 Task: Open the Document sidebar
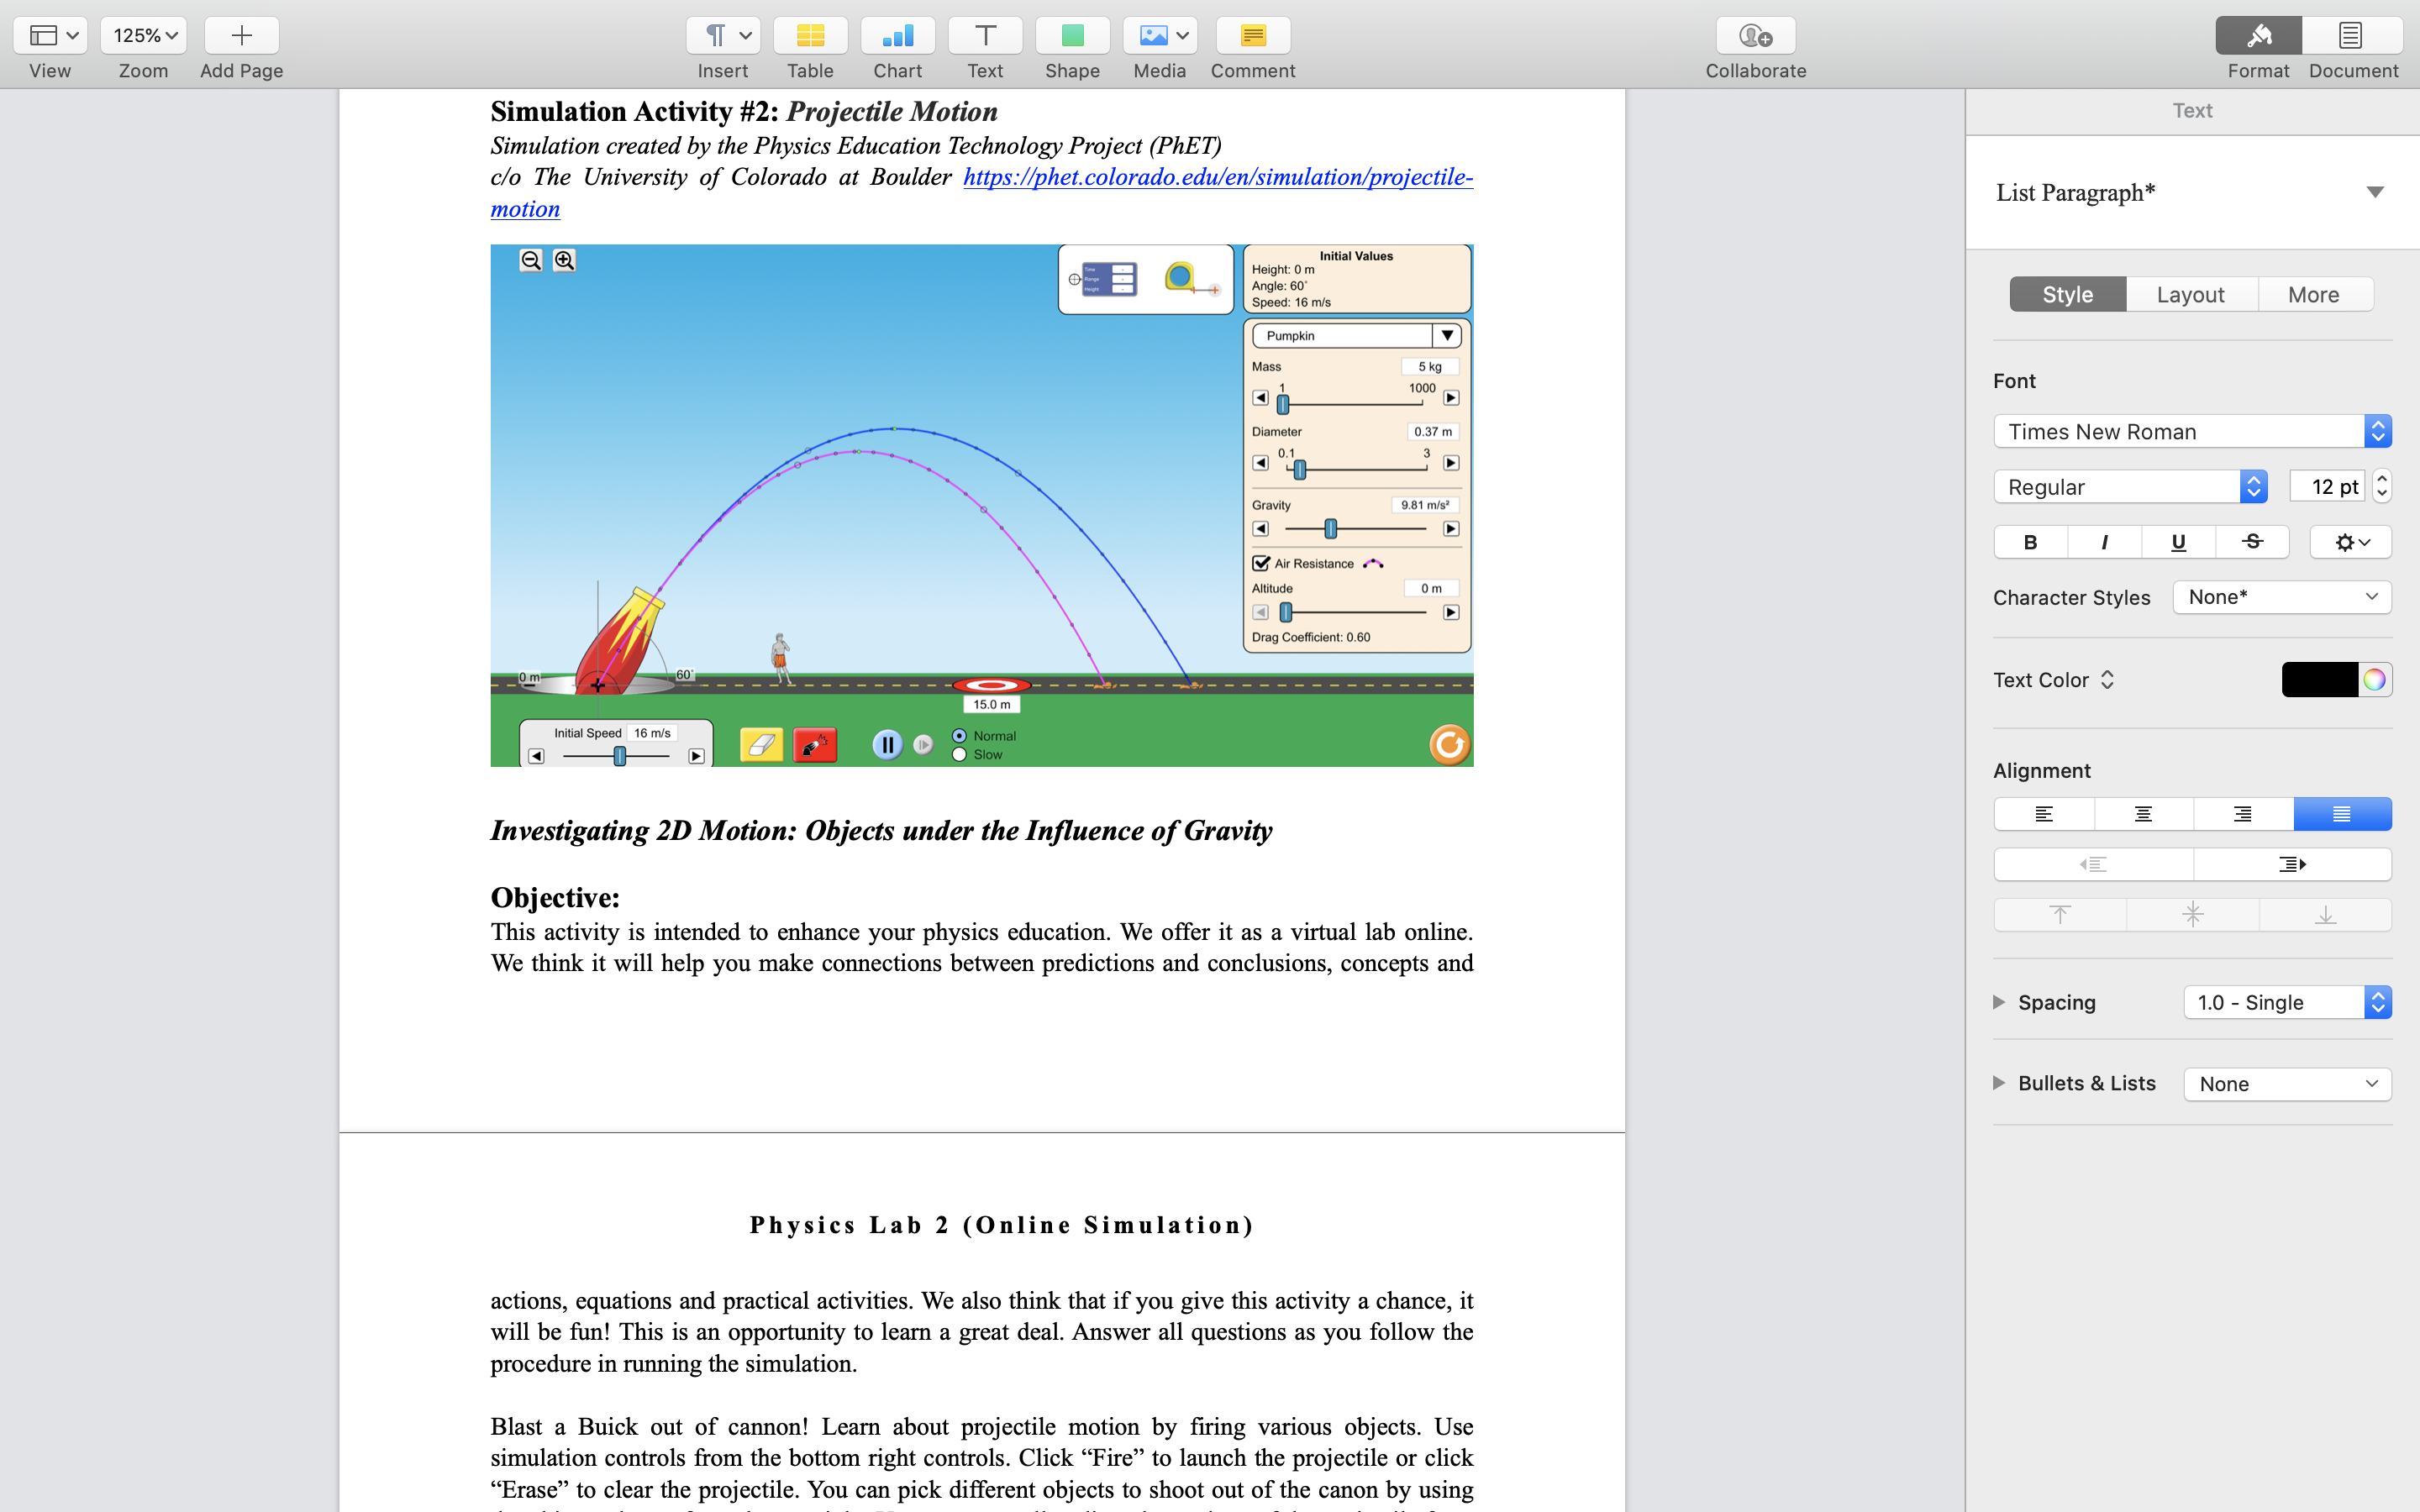[x=2350, y=35]
